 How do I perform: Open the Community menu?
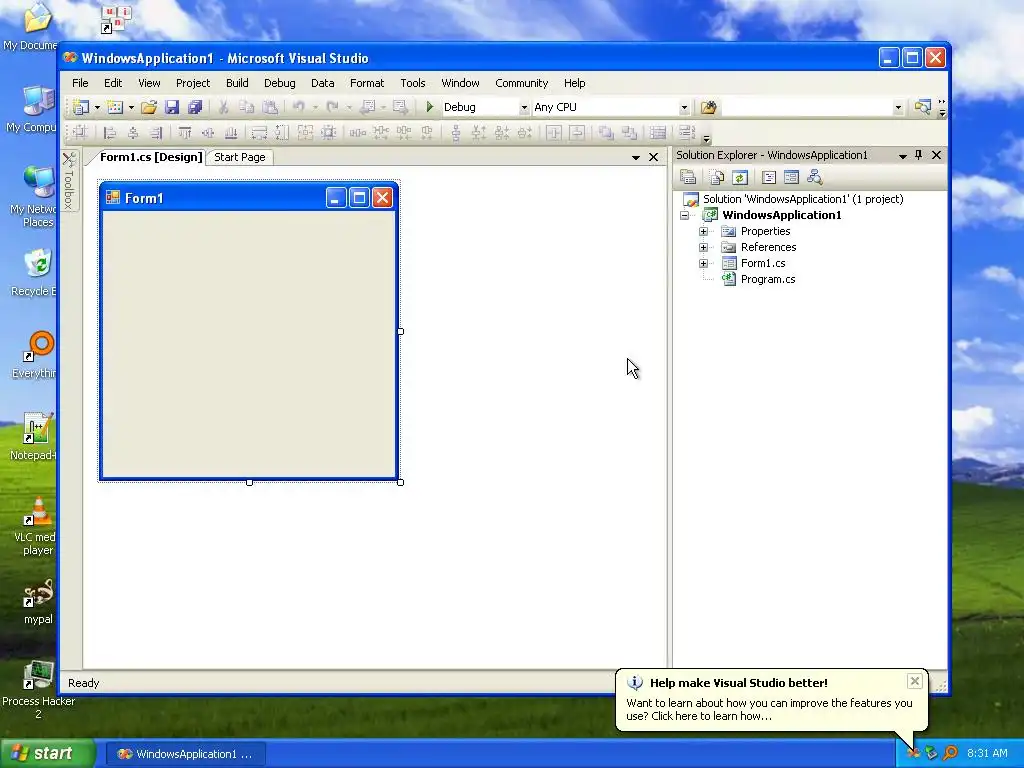521,83
